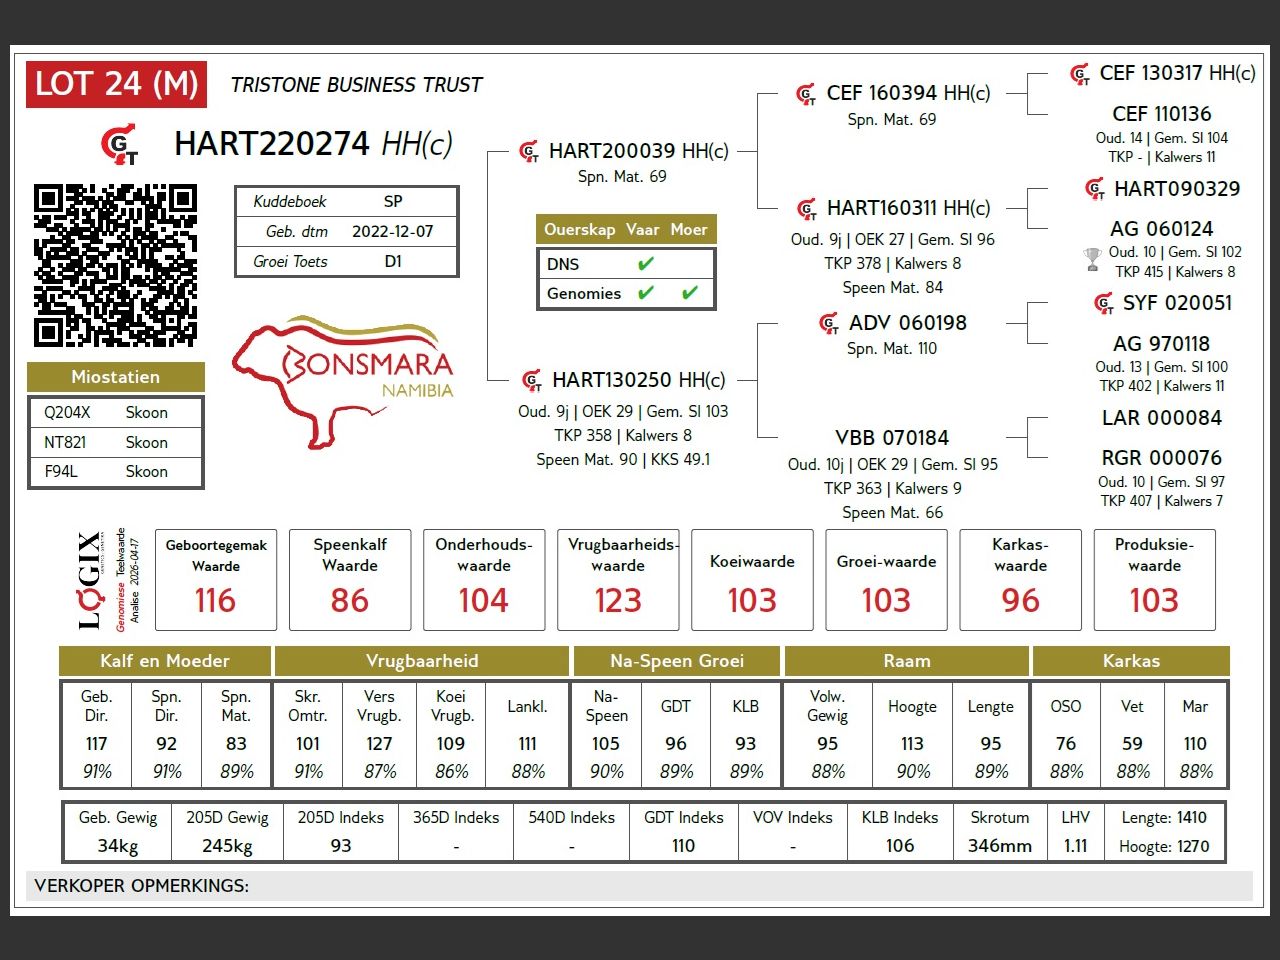This screenshot has height=960, width=1280.
Task: Click the LOGIX logo
Action: click(90, 580)
